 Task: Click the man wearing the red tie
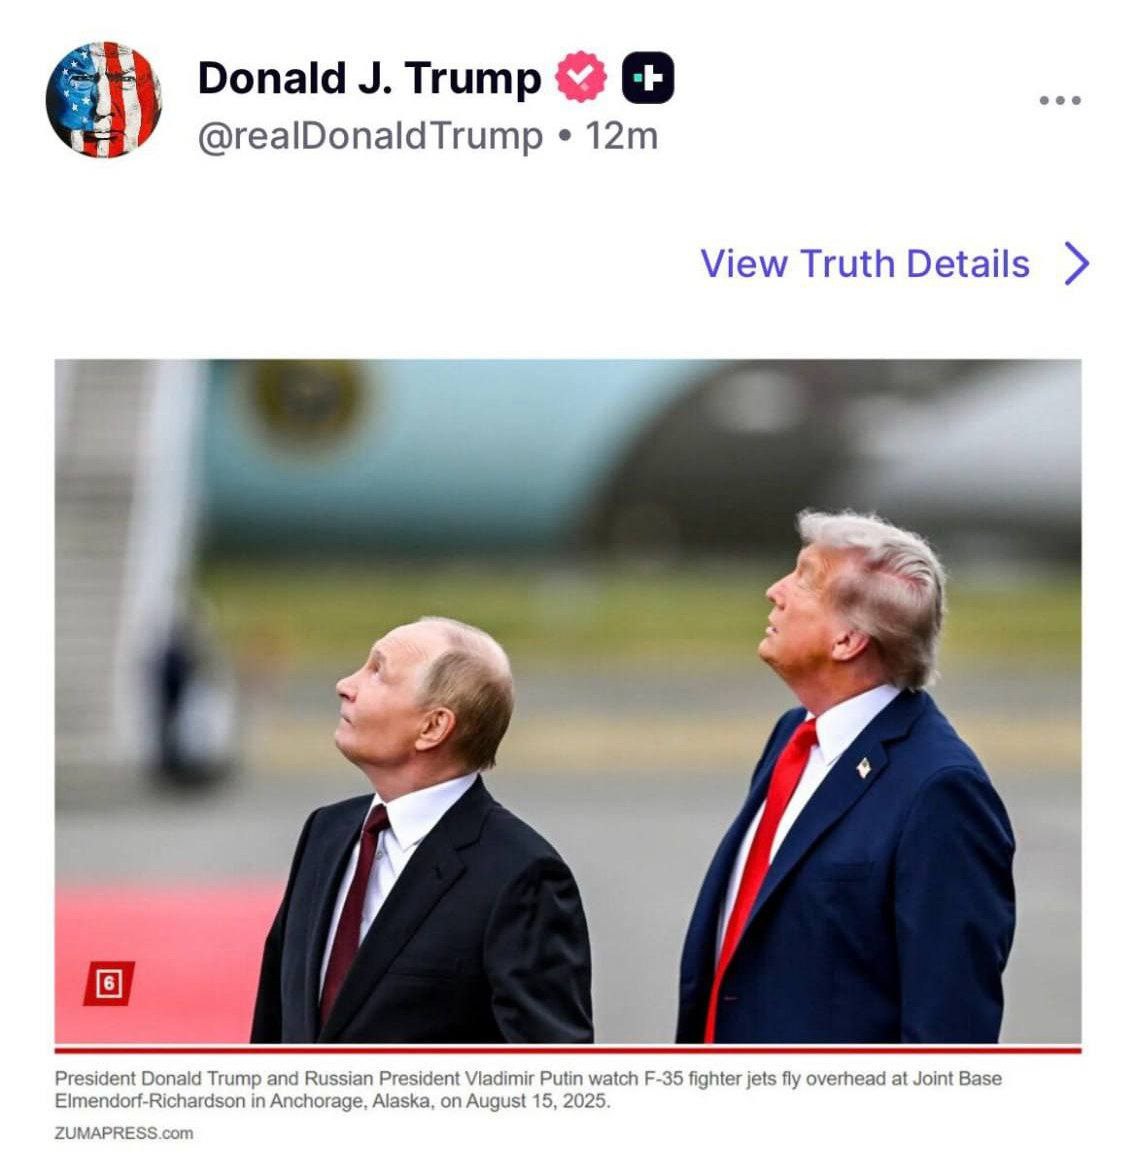click(846, 777)
